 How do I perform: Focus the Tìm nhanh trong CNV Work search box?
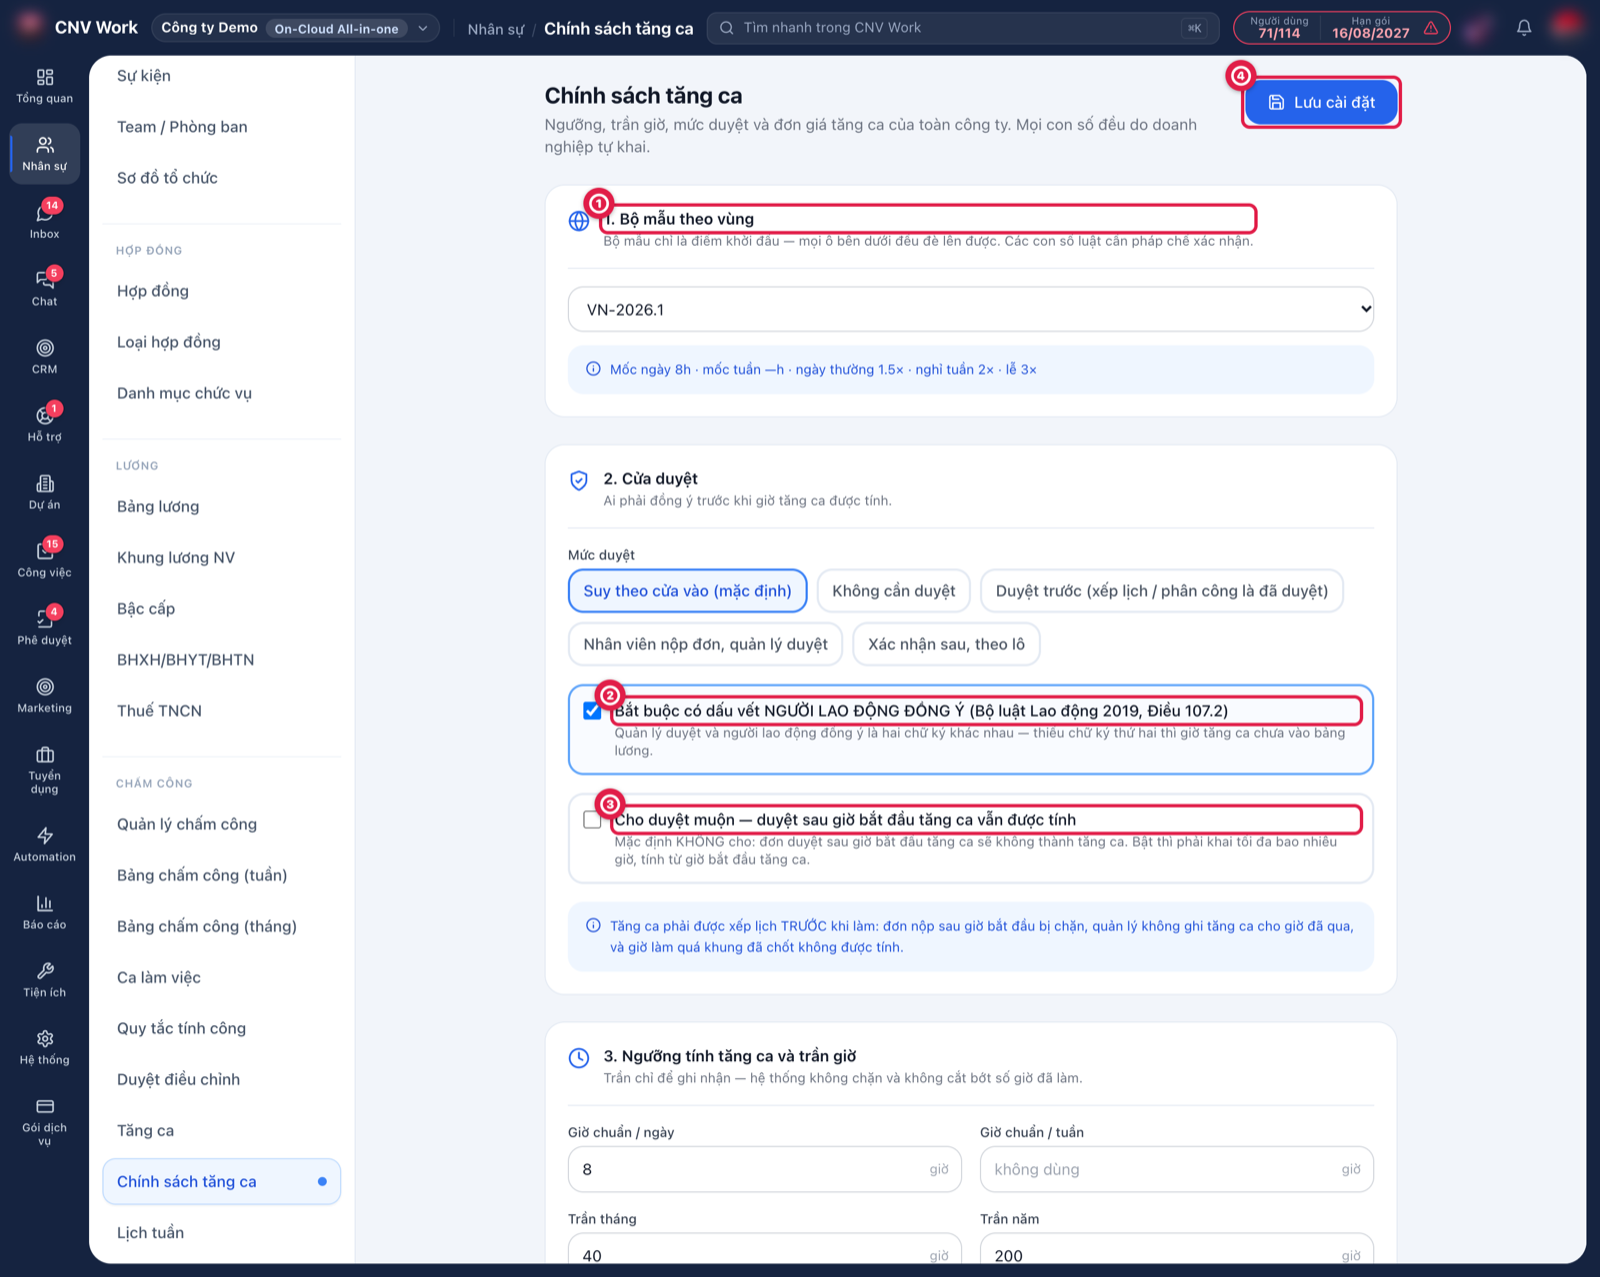(963, 28)
